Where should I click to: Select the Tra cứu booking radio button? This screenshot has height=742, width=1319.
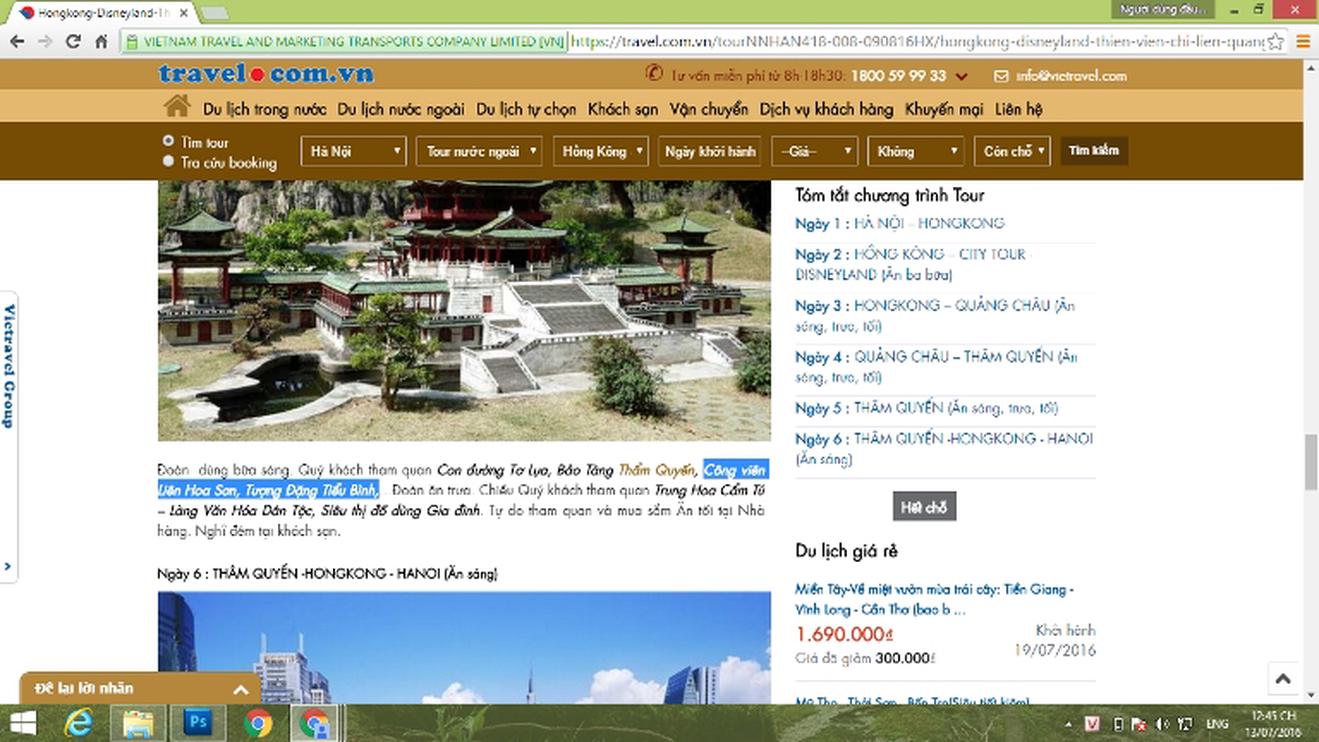point(168,161)
